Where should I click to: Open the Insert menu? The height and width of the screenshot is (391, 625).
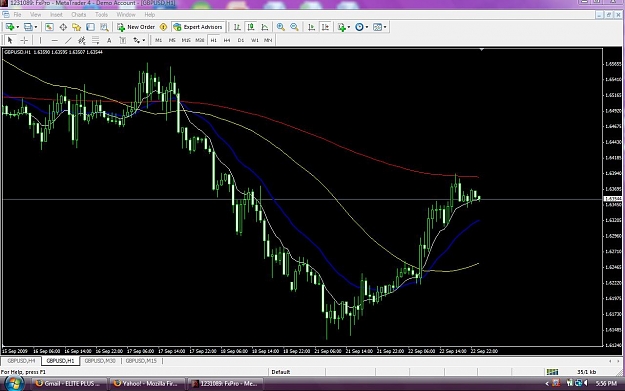point(56,15)
